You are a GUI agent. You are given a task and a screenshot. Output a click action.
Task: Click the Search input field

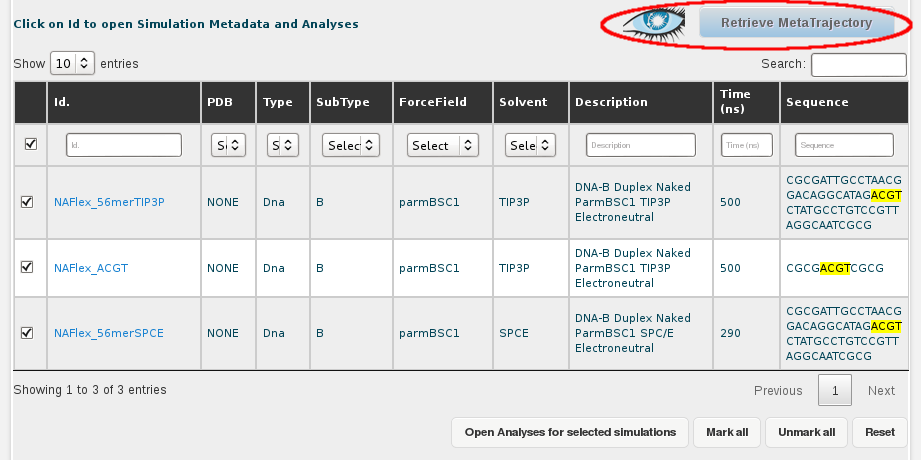(859, 65)
